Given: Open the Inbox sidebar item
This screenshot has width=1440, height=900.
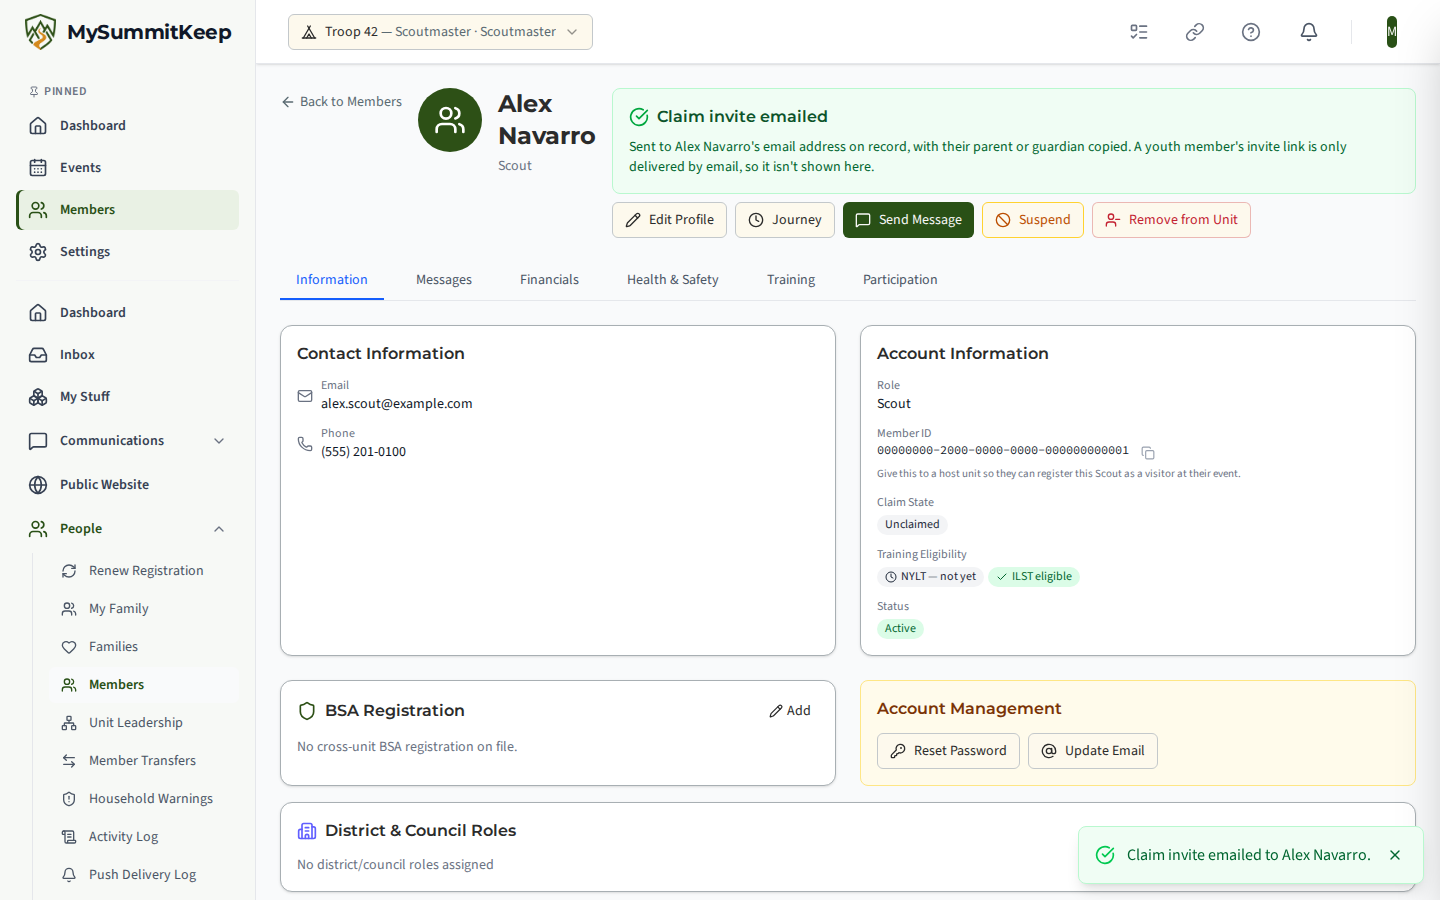Looking at the screenshot, I should pos(128,355).
